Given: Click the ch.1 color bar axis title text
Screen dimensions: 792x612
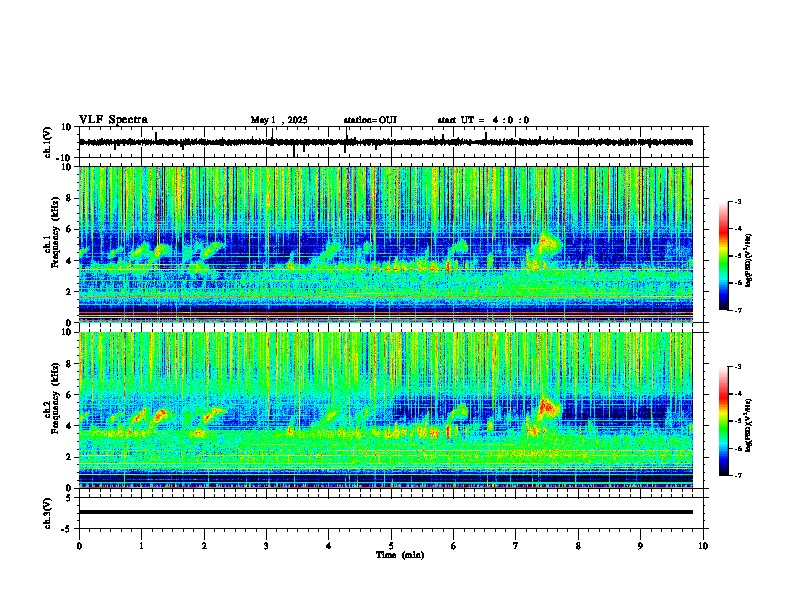Looking at the screenshot, I should tap(749, 260).
